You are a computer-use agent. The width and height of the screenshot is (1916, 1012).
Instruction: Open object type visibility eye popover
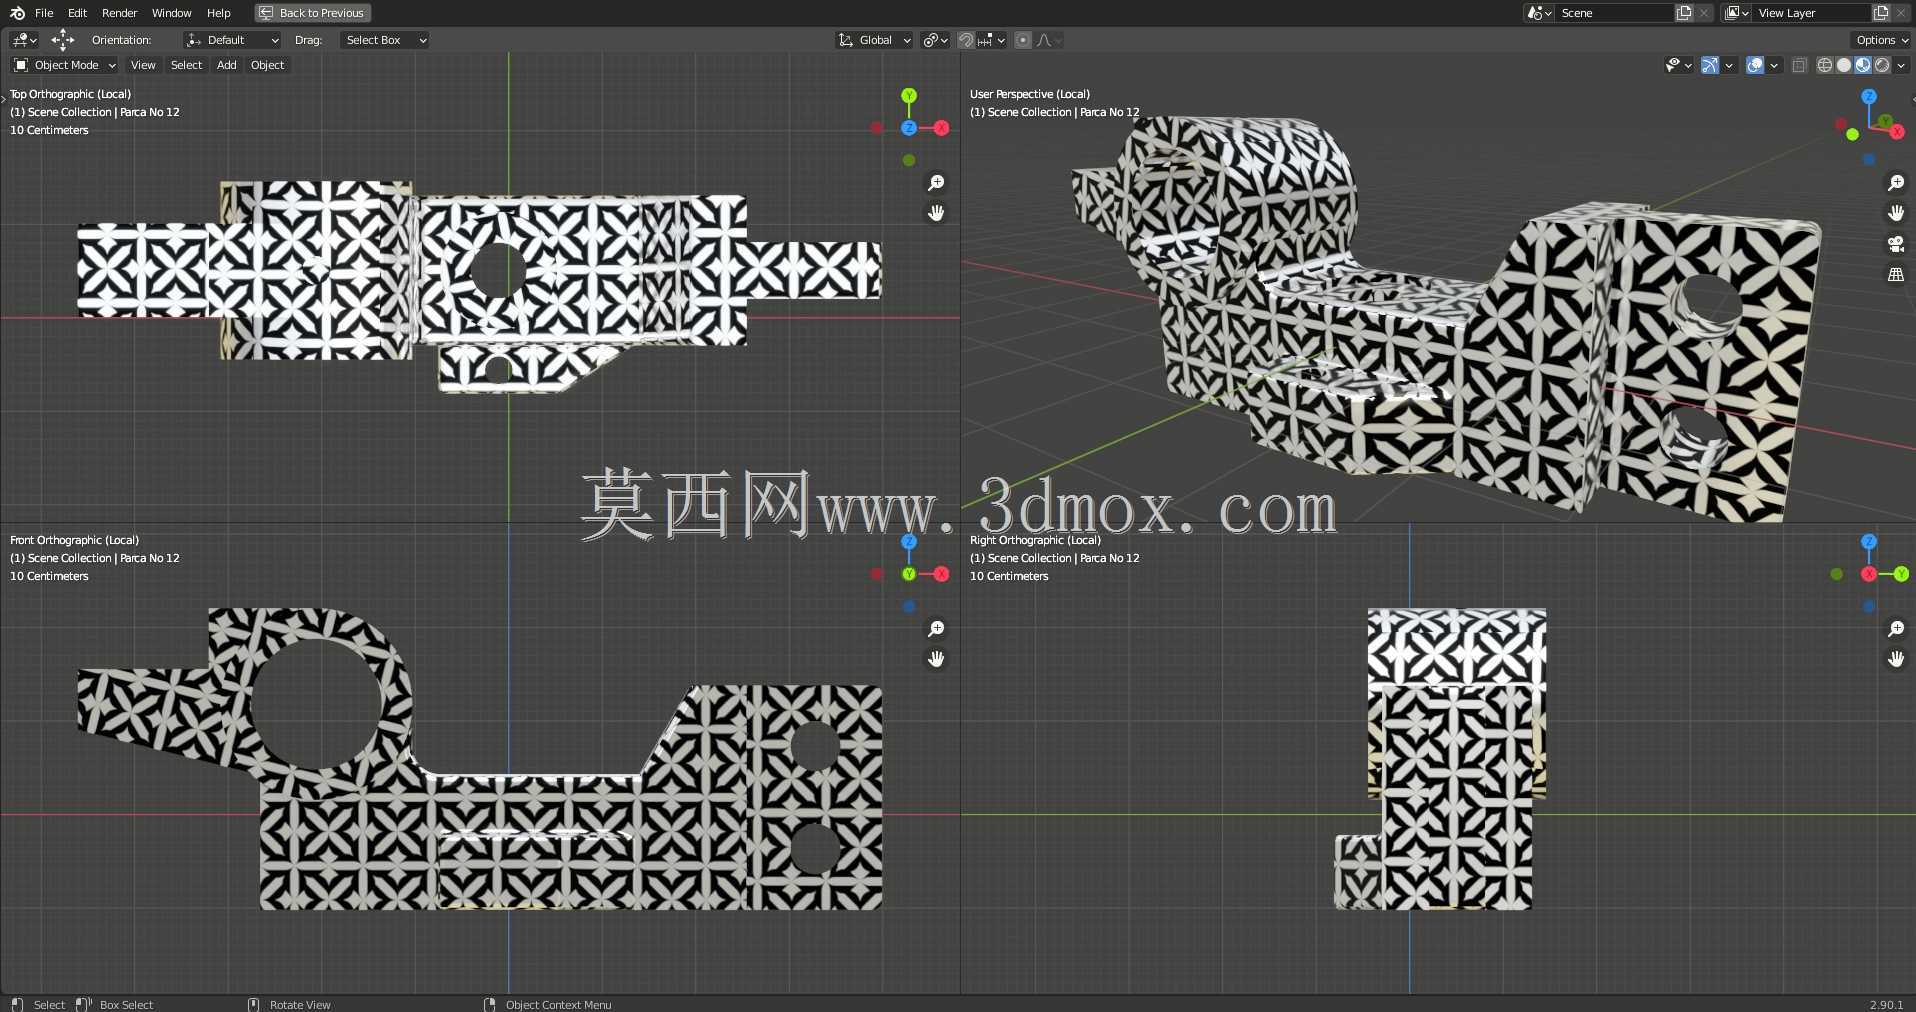(x=1678, y=65)
